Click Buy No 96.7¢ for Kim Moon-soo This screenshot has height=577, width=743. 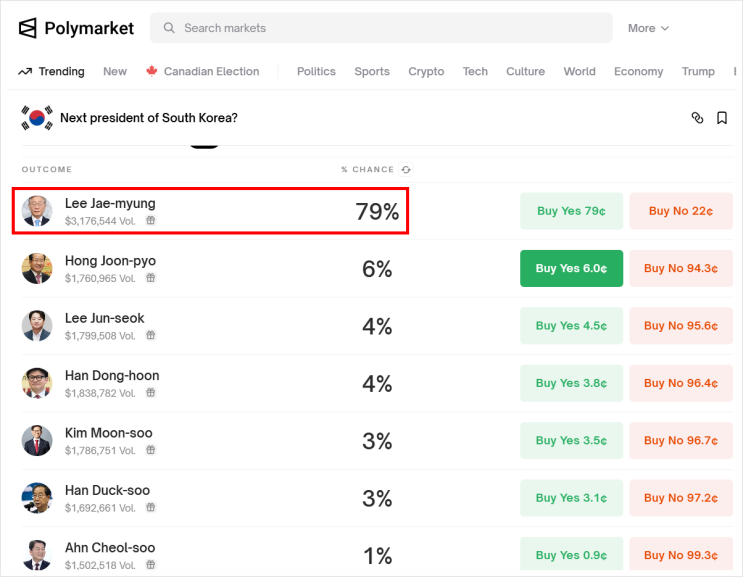(x=681, y=441)
